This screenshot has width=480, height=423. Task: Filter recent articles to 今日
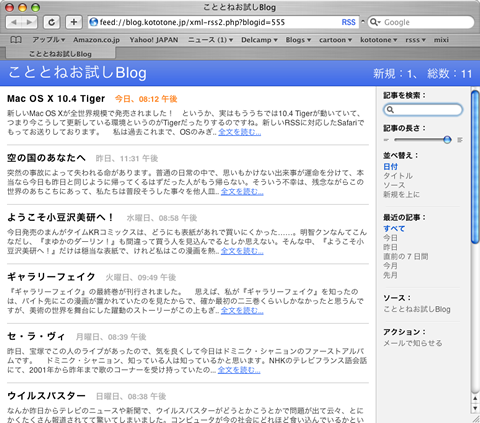[x=390, y=238]
